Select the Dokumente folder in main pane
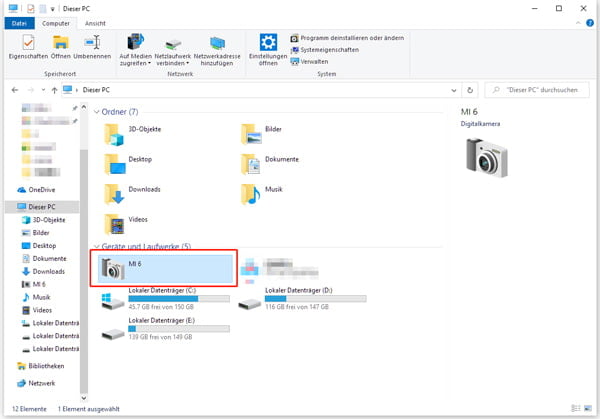This screenshot has height=419, width=600. (270, 164)
